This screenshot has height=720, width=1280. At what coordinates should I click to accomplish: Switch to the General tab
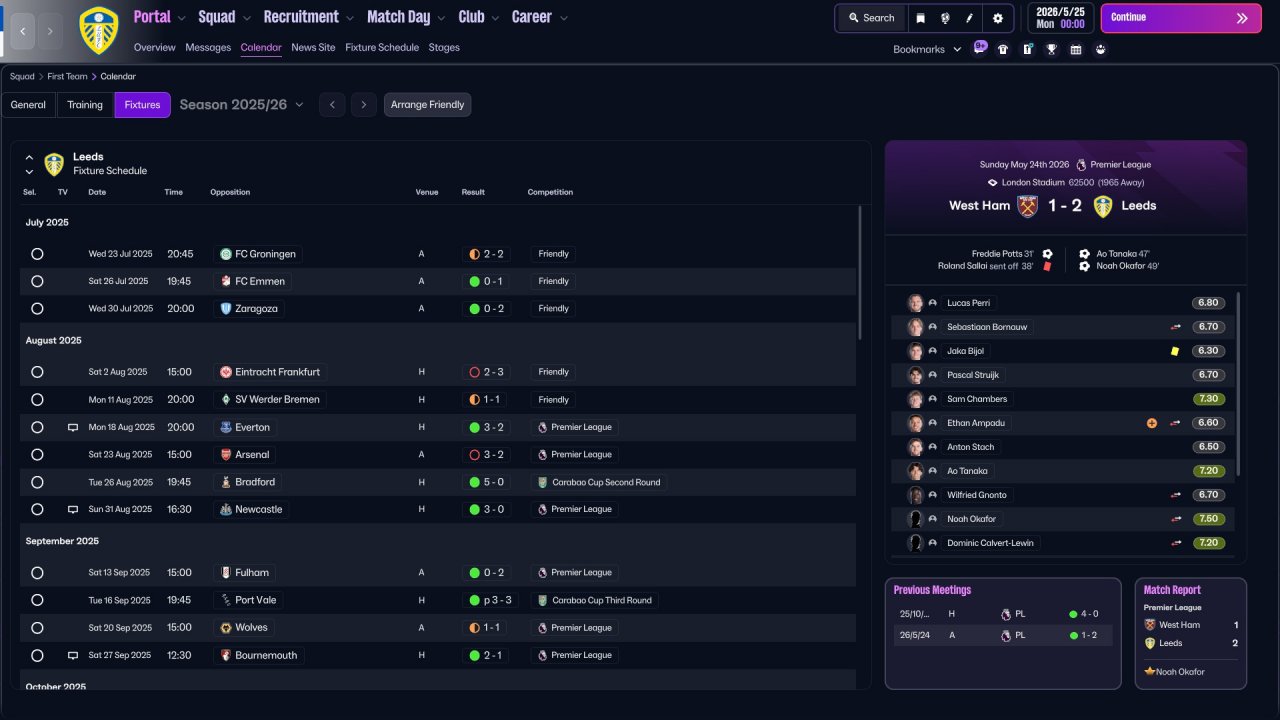coord(28,105)
